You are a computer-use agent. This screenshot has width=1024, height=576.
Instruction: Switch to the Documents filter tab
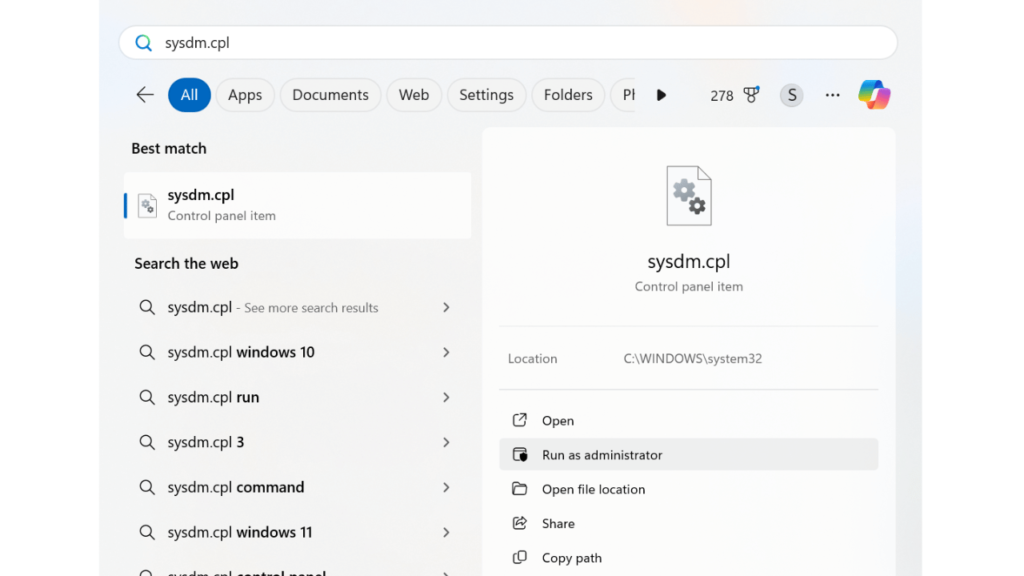[330, 95]
